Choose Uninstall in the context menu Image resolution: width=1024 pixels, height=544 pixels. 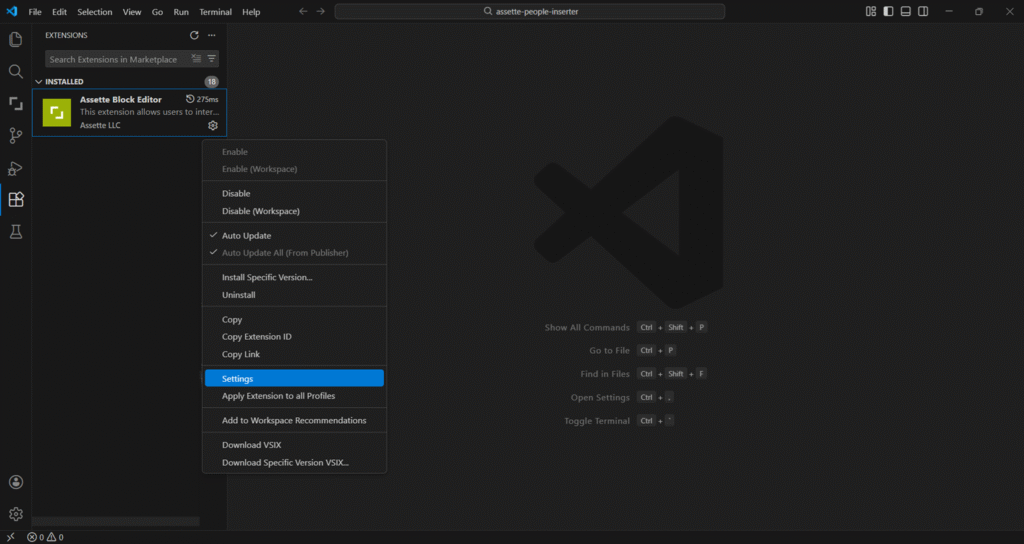pyautogui.click(x=238, y=295)
